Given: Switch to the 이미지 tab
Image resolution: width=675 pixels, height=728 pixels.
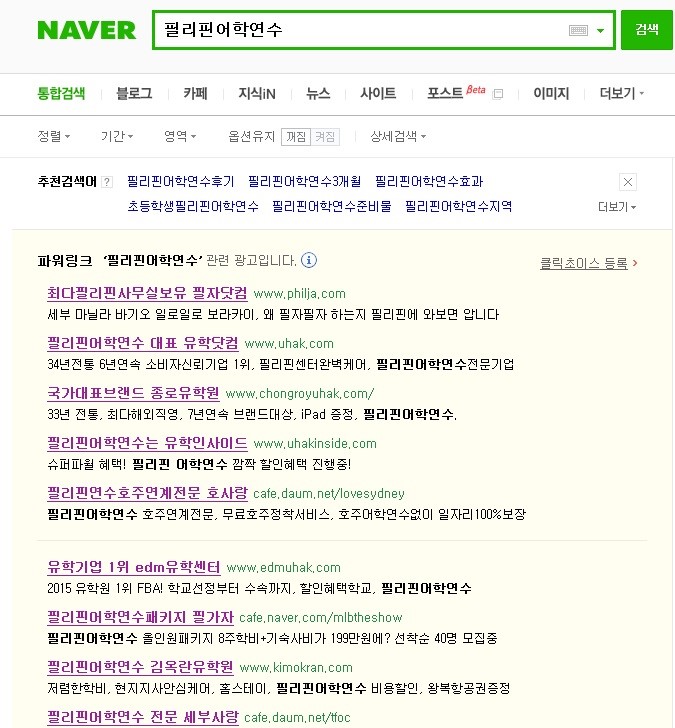Looking at the screenshot, I should coord(551,93).
